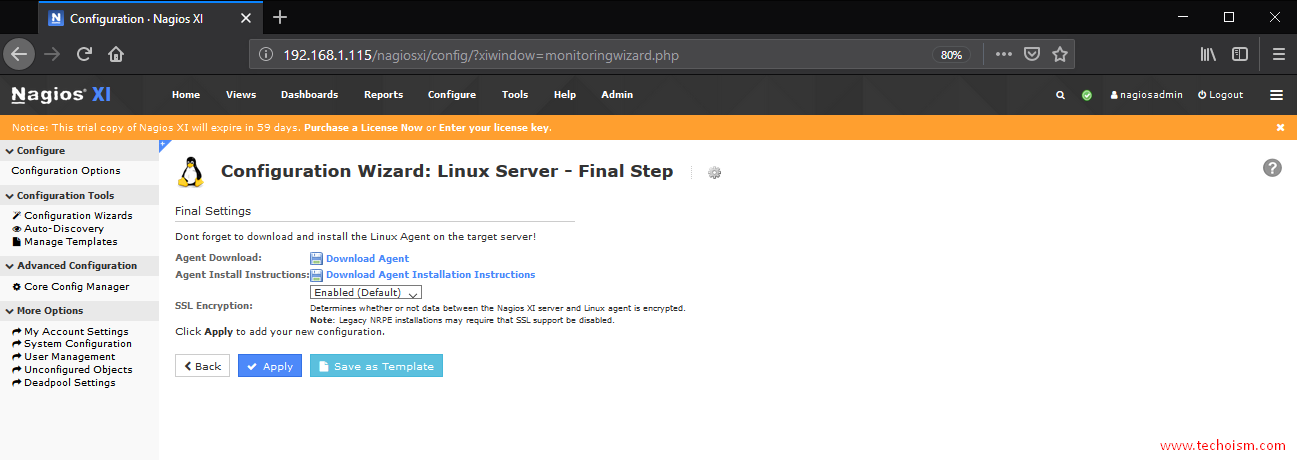The height and width of the screenshot is (460, 1297).
Task: Click the 80% zoom level indicator
Action: point(951,55)
